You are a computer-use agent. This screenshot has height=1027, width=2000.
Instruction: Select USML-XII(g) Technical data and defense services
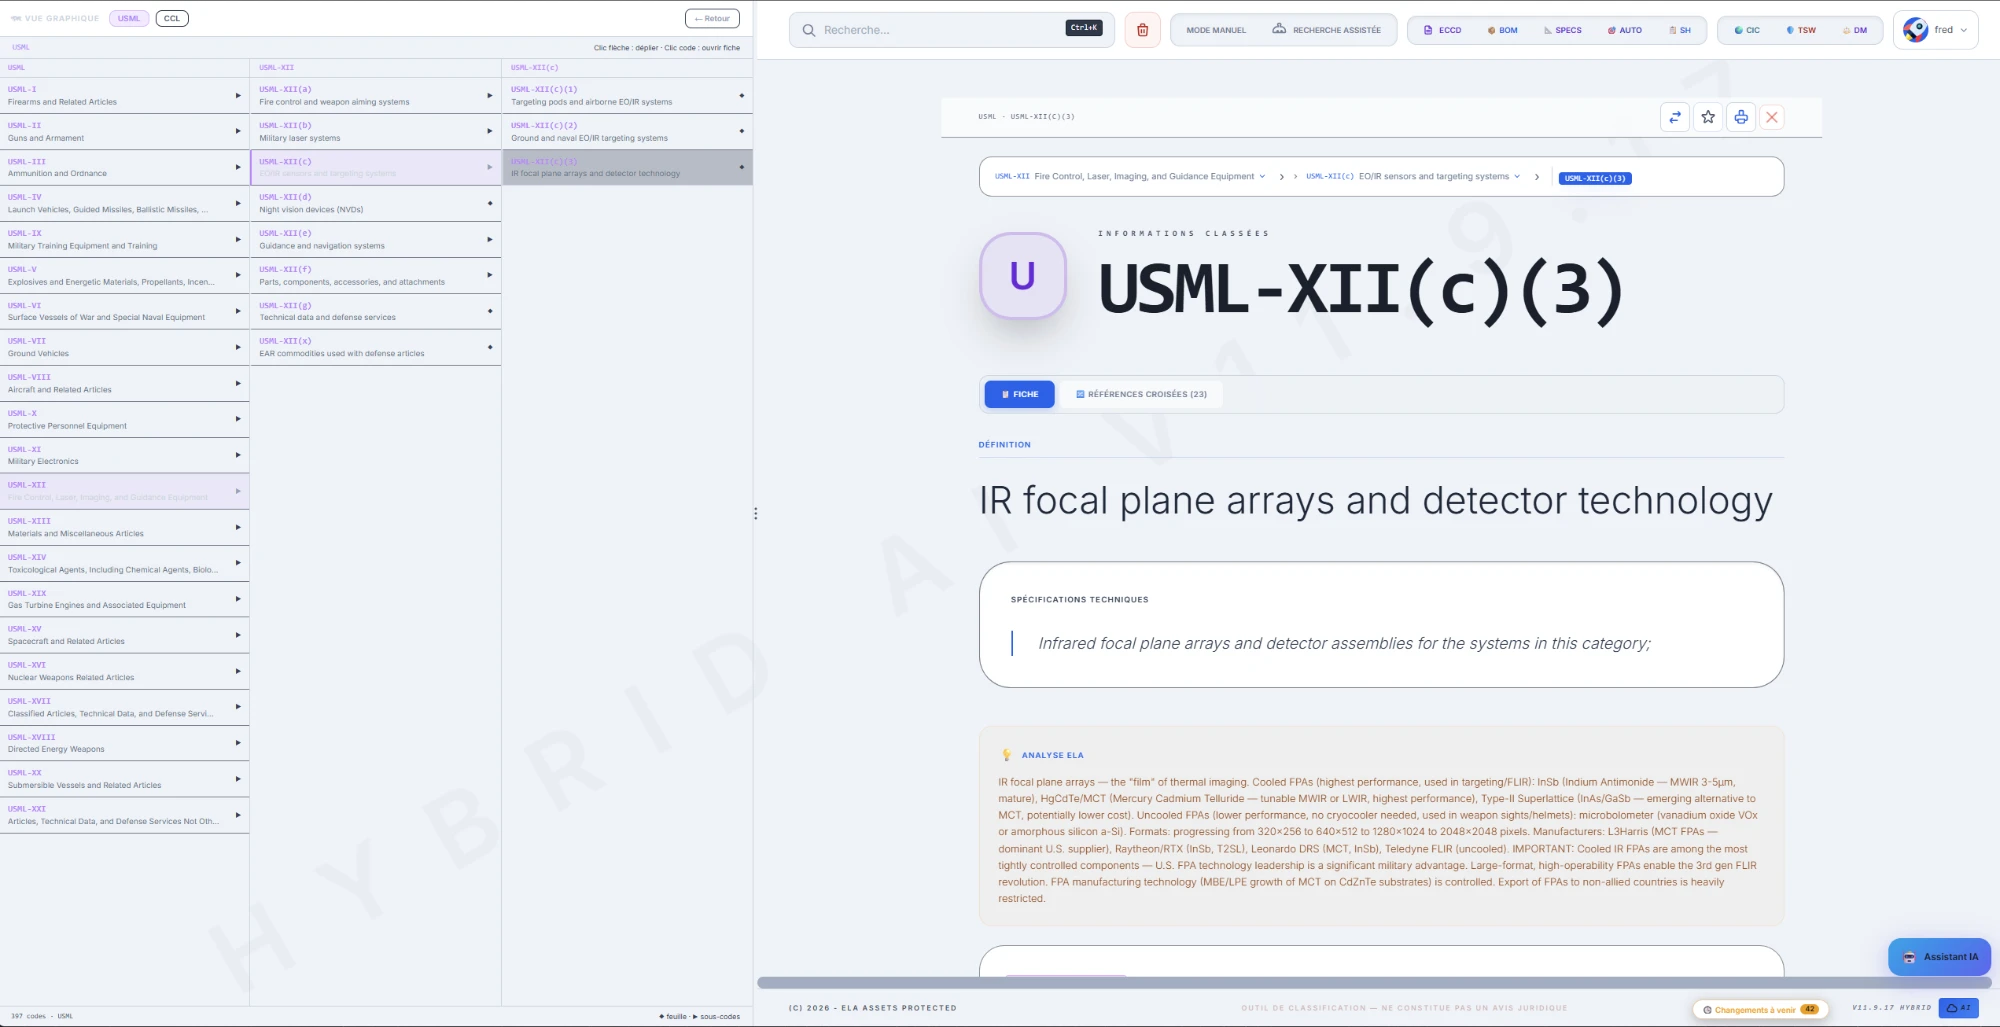376,311
